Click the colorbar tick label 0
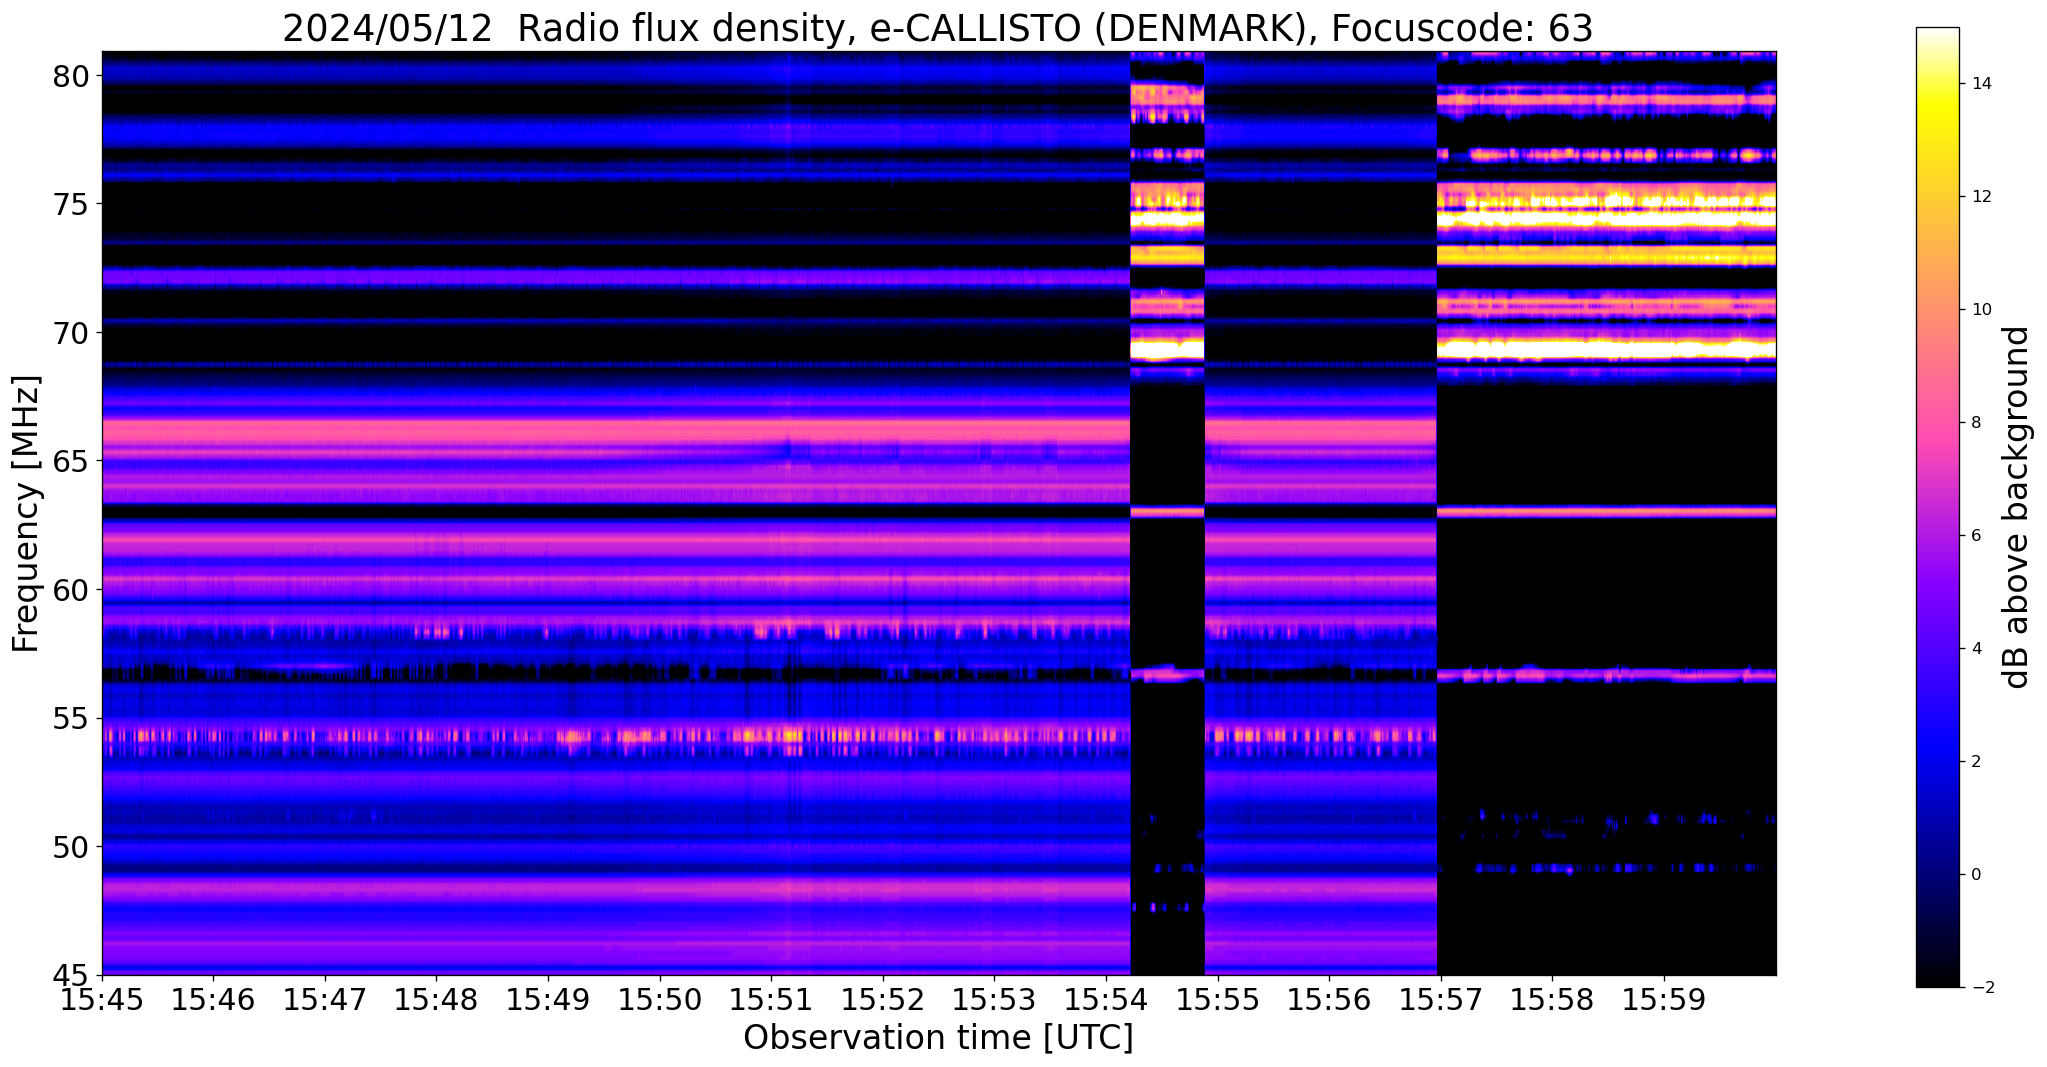 (x=1974, y=875)
